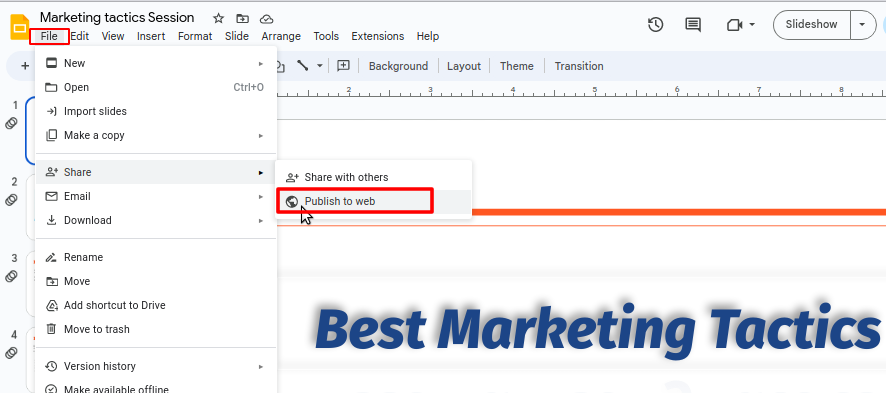Expand the New submenu
886x393 pixels.
coord(260,63)
